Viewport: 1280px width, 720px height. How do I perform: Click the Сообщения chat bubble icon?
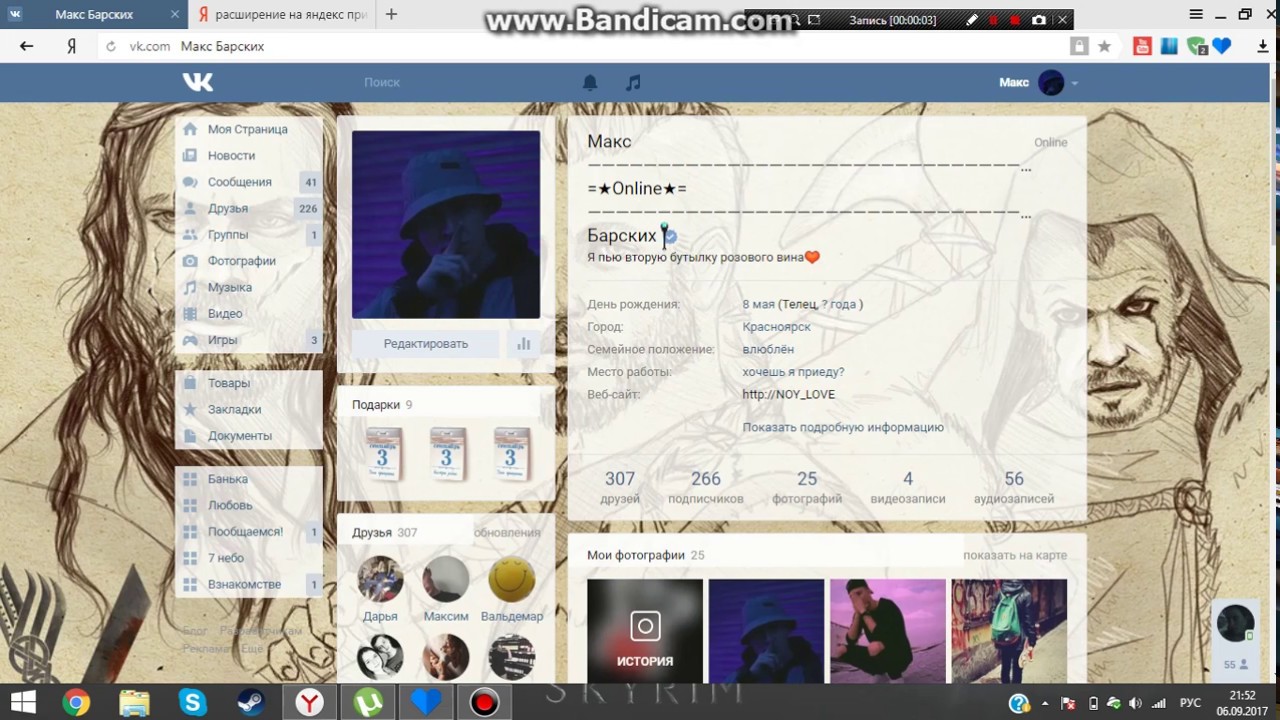click(x=190, y=182)
